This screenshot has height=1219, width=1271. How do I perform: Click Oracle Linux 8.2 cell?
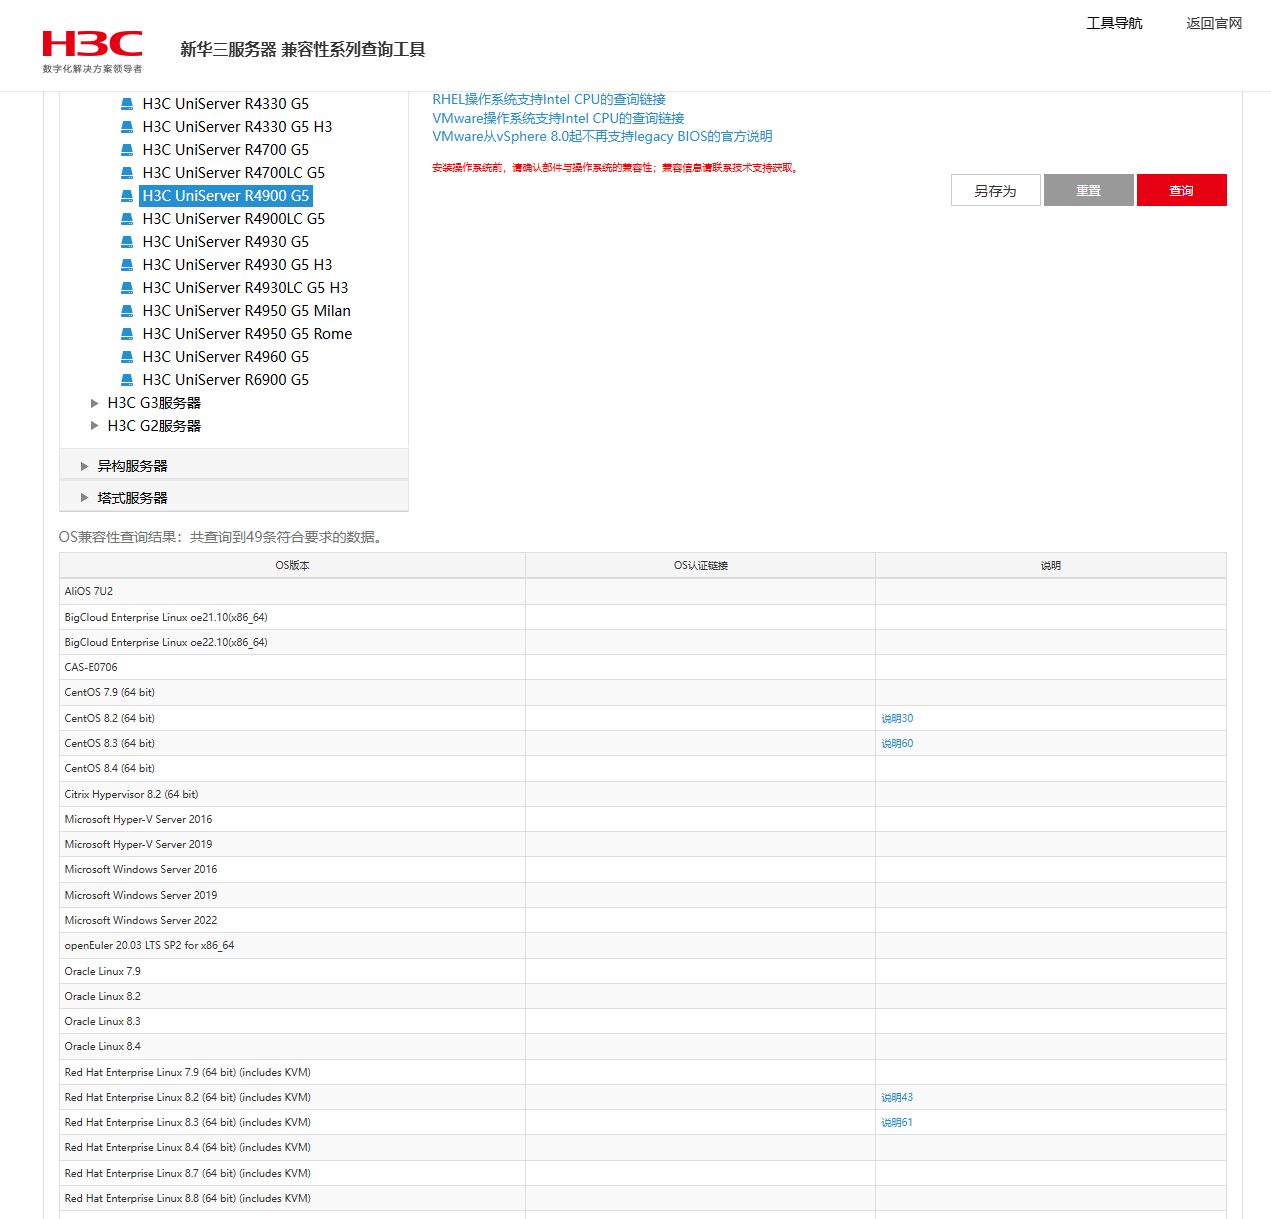pyautogui.click(x=292, y=996)
